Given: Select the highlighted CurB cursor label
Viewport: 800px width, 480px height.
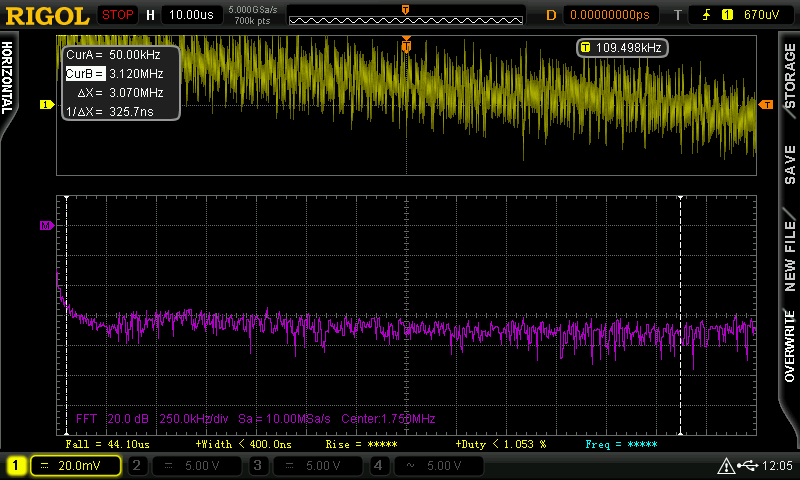Looking at the screenshot, I should point(85,73).
